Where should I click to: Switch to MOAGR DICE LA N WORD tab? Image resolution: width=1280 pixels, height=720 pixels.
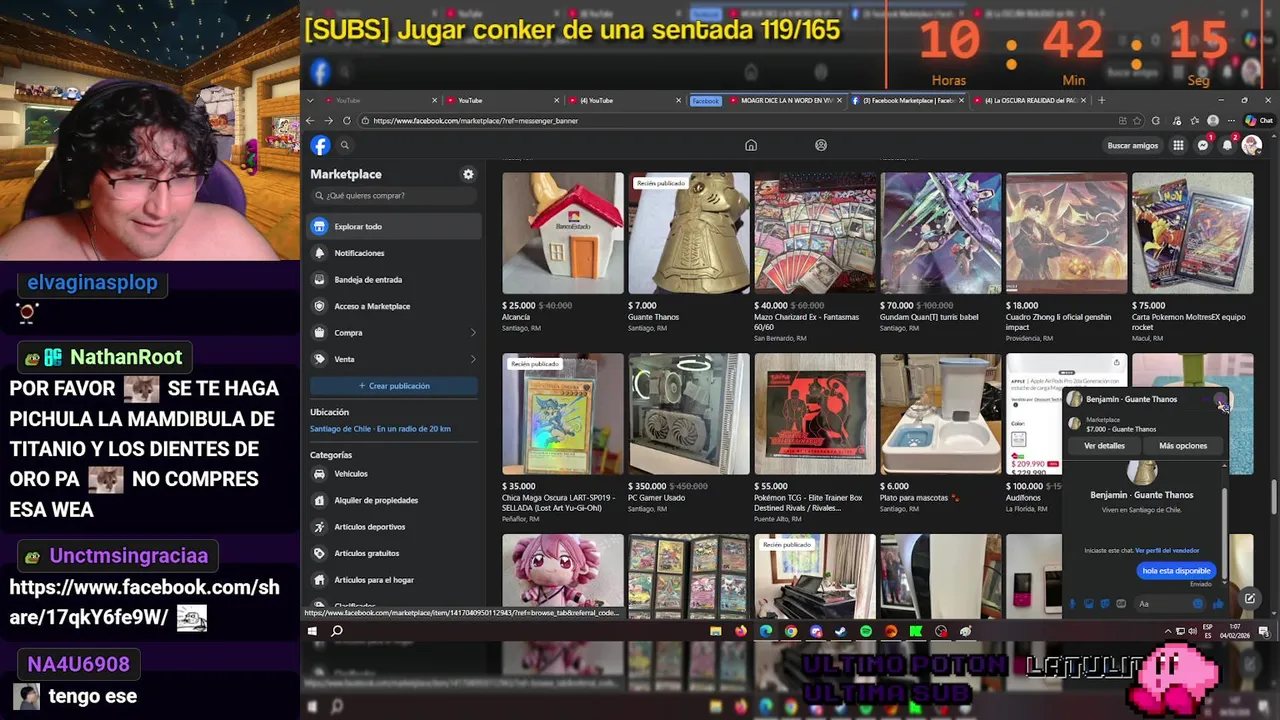(x=786, y=100)
